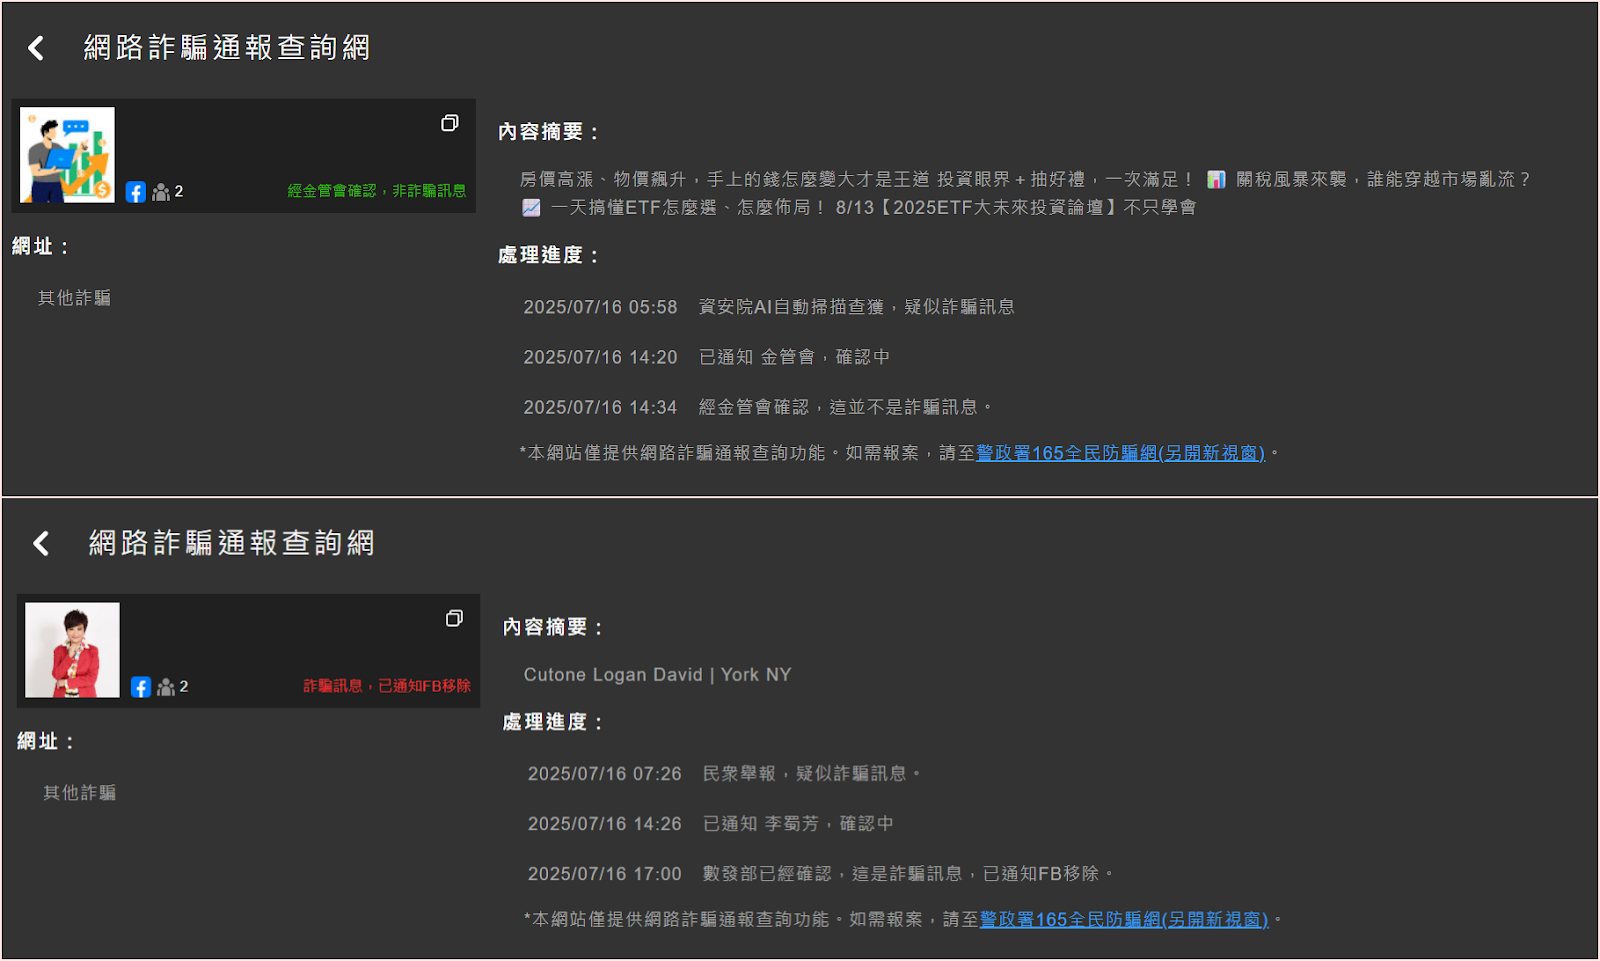
Task: Open the 警政署165全民防騙網 link under the 數發部 report
Action: click(1124, 919)
